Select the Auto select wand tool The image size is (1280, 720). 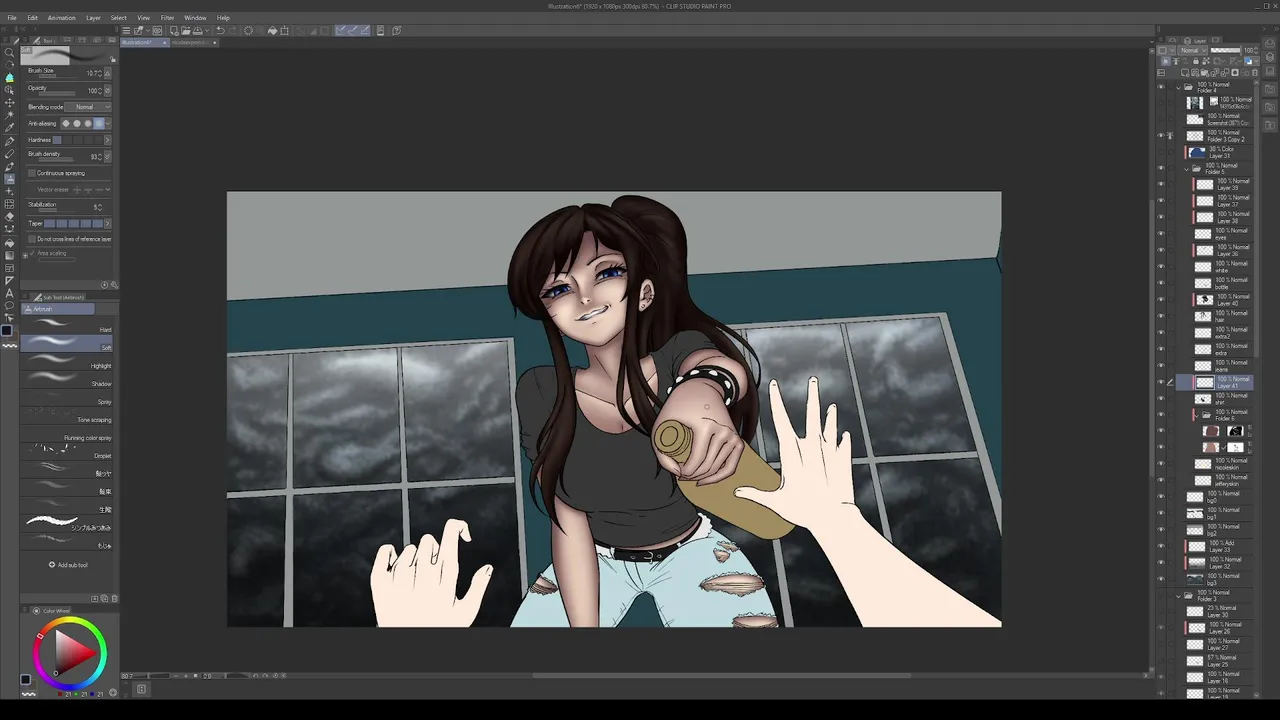pyautogui.click(x=8, y=115)
